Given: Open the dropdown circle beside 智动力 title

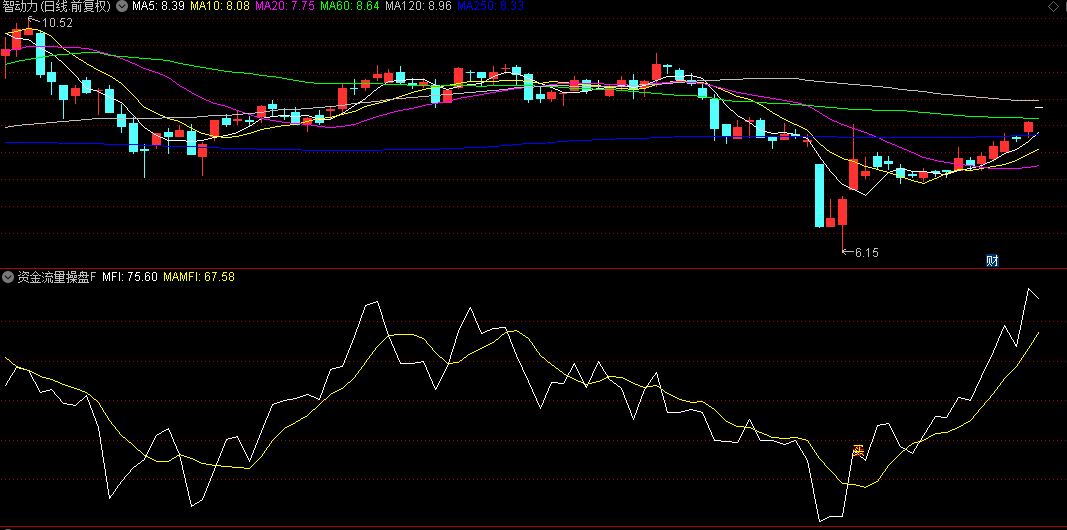Looking at the screenshot, I should click(x=121, y=7).
